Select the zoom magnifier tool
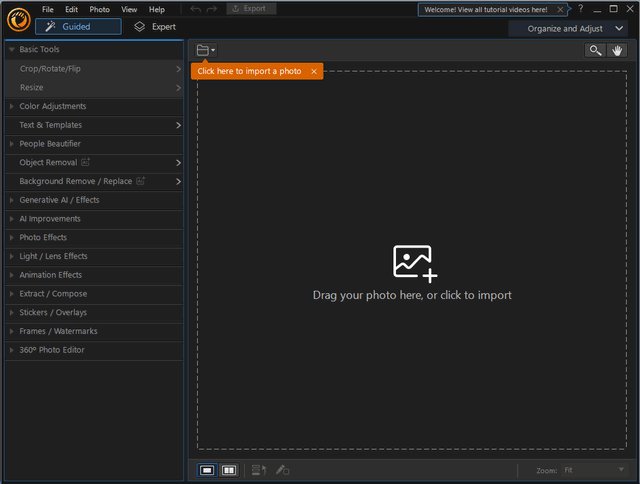Viewport: 640px width, 484px height. pos(596,50)
